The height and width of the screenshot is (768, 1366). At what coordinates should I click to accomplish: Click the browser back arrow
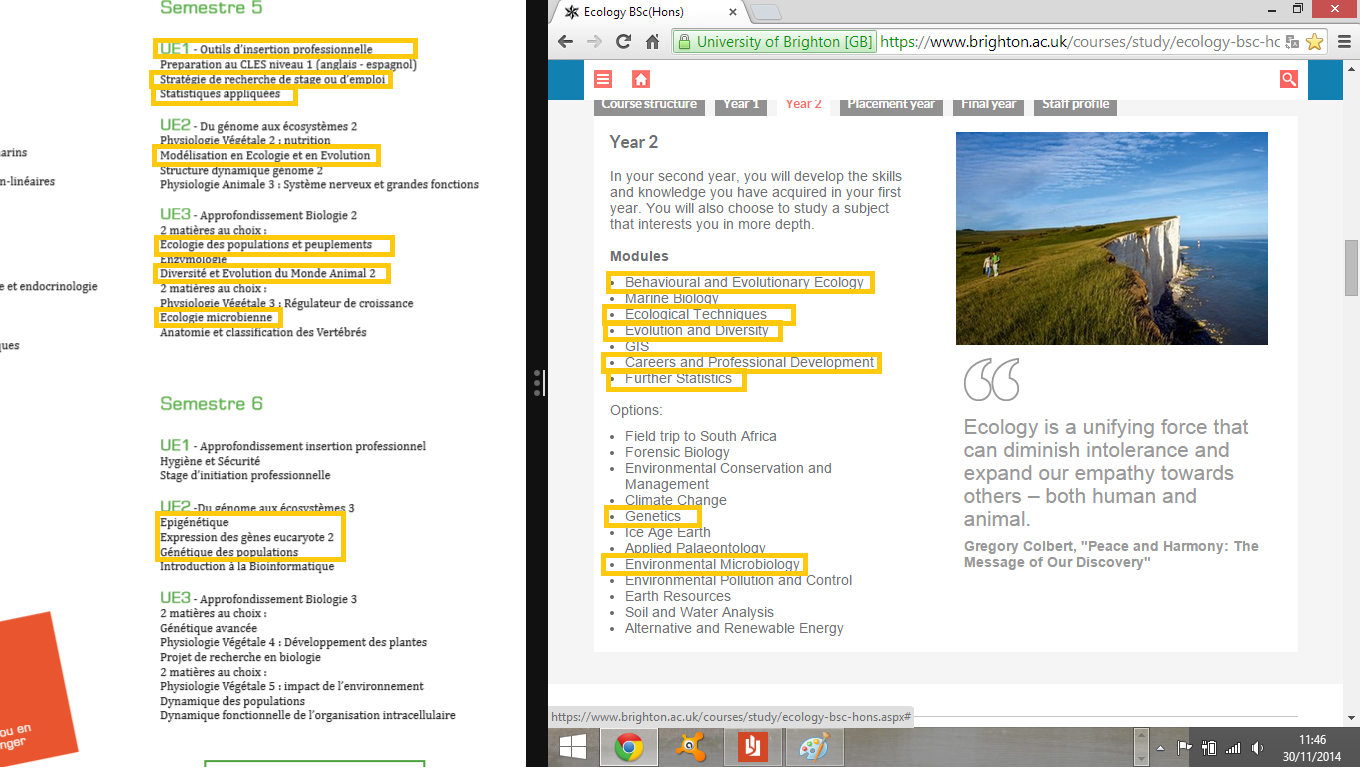tap(566, 42)
